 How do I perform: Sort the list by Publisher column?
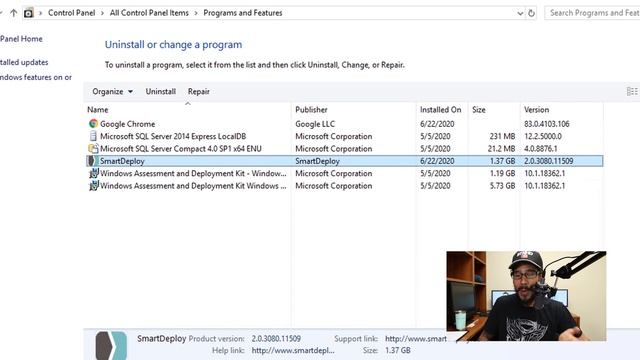(x=311, y=110)
